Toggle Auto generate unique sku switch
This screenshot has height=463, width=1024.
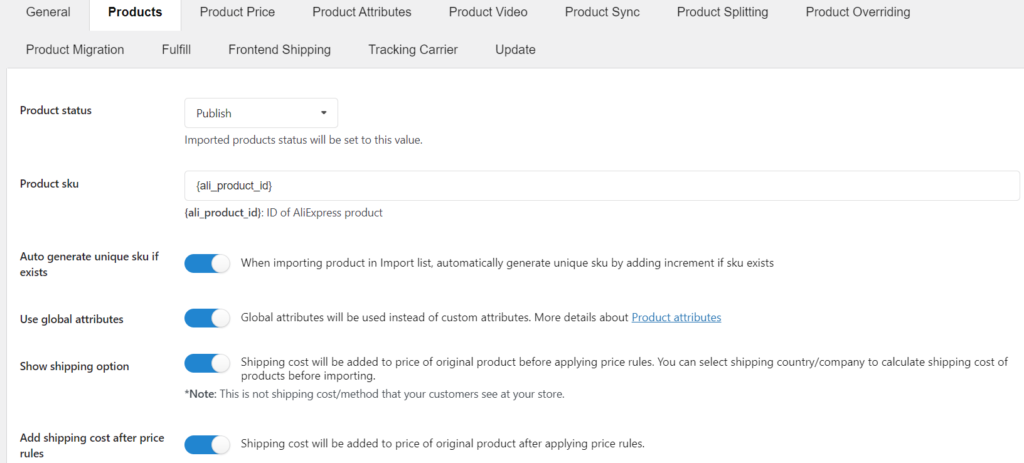207,264
